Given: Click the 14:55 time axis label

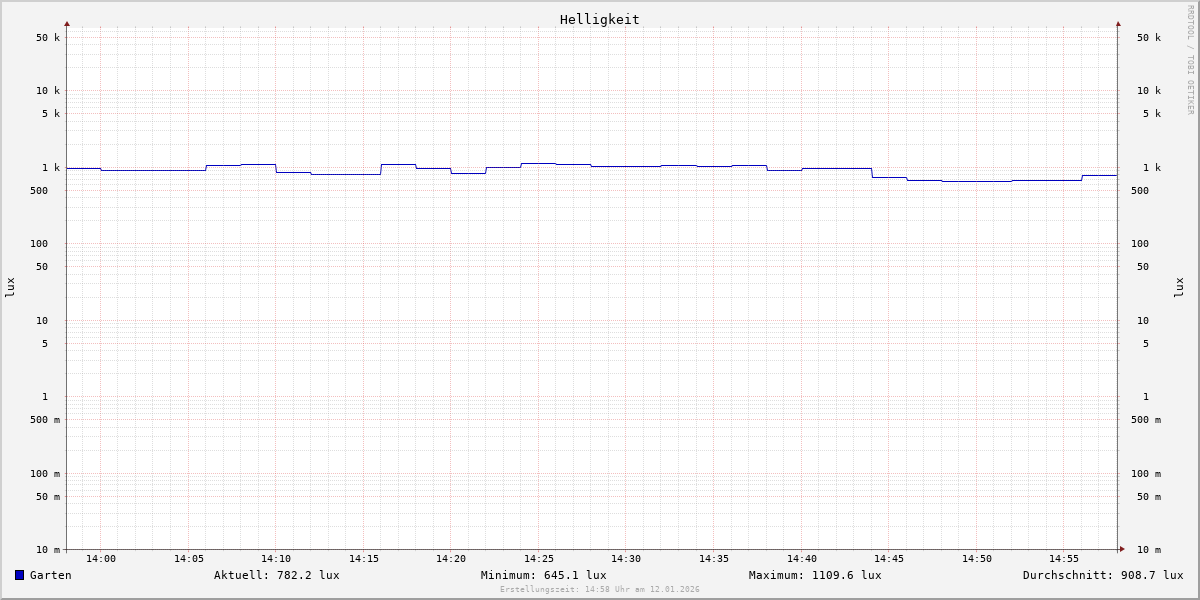Looking at the screenshot, I should click(x=1064, y=559).
